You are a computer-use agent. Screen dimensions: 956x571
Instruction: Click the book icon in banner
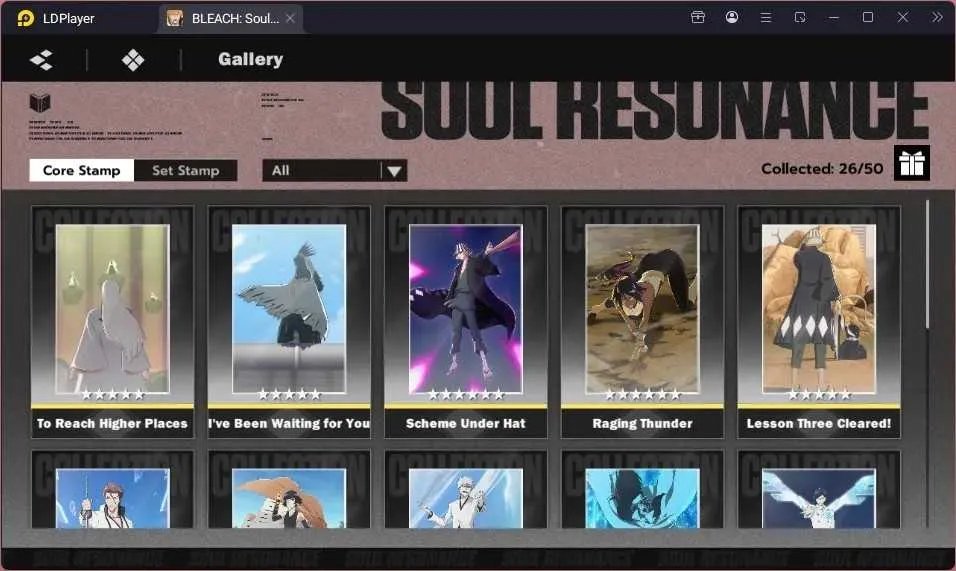tap(40, 103)
